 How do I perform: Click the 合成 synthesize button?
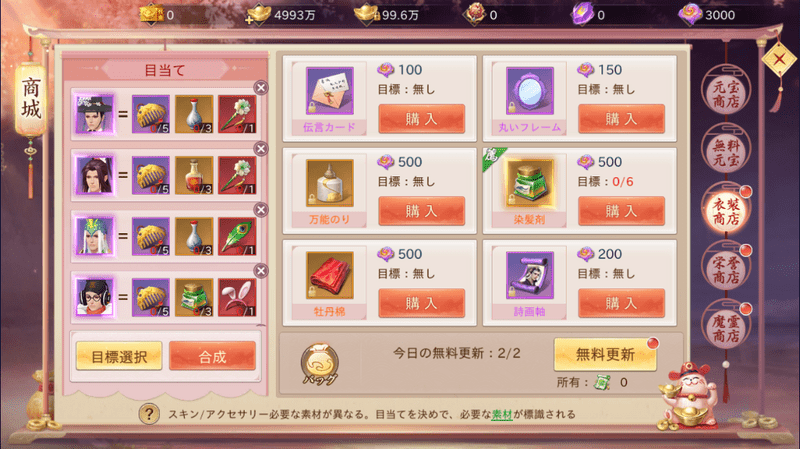pos(212,356)
